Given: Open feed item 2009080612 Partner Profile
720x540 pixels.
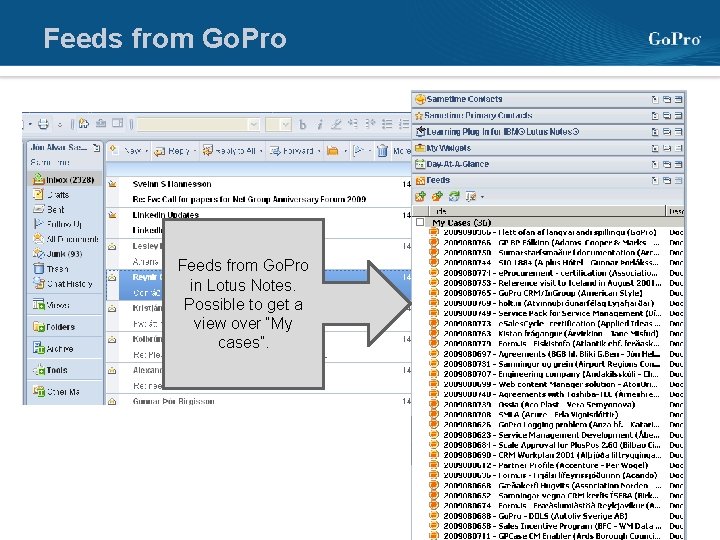Looking at the screenshot, I should (545, 465).
